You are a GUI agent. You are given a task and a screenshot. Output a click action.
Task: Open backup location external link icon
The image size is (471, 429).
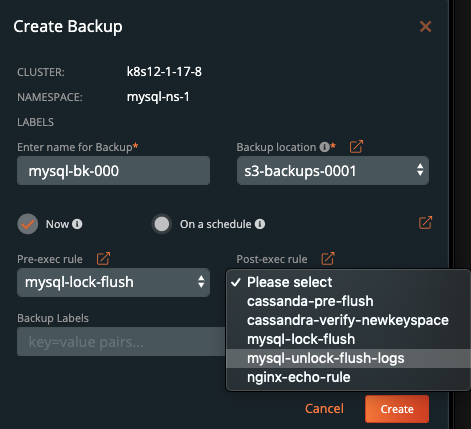pos(356,147)
